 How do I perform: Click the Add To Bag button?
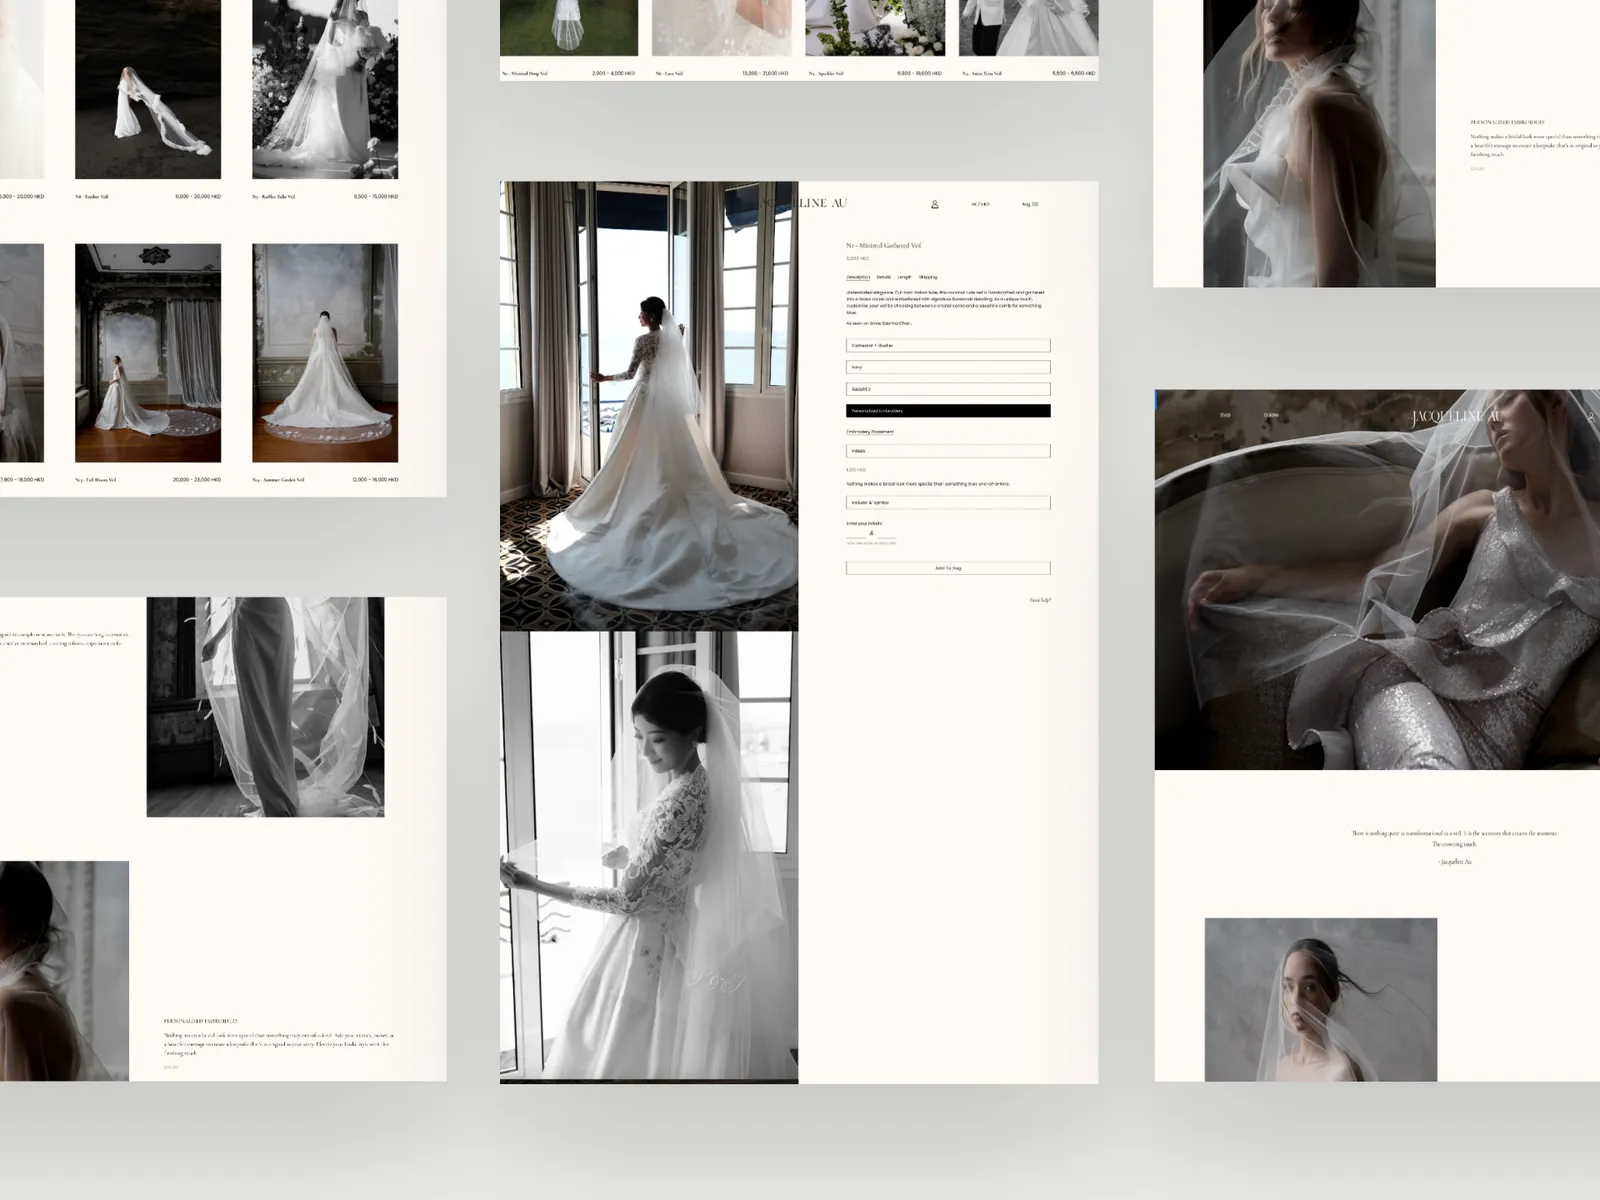point(948,568)
